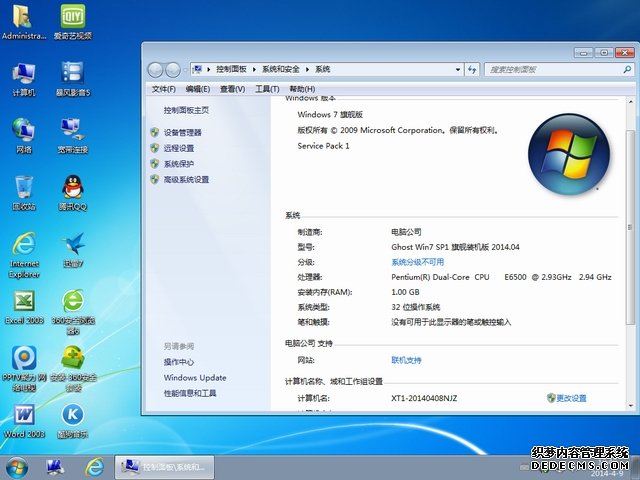Select the 系统和安全 breadcrumb
This screenshot has height=480, width=640.
280,69
